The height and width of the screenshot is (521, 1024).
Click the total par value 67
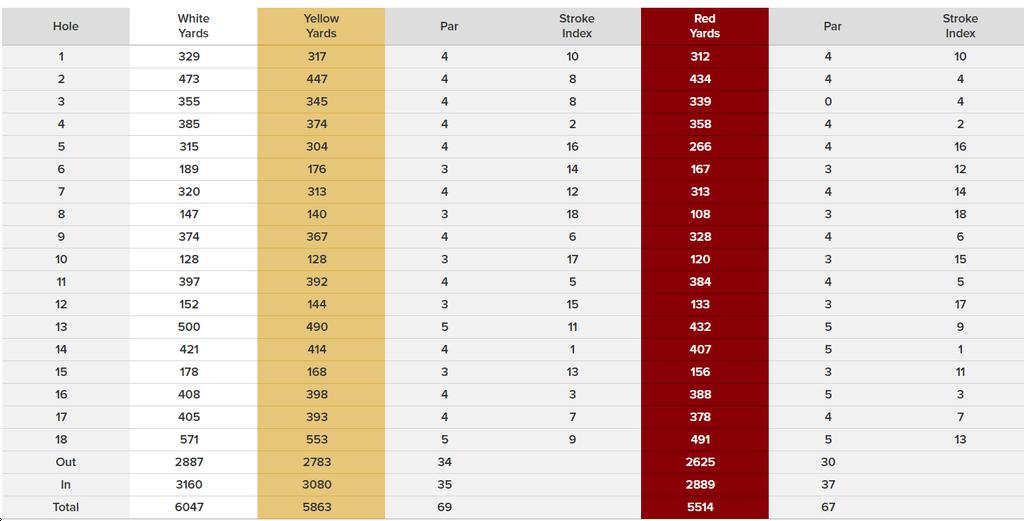pyautogui.click(x=828, y=507)
